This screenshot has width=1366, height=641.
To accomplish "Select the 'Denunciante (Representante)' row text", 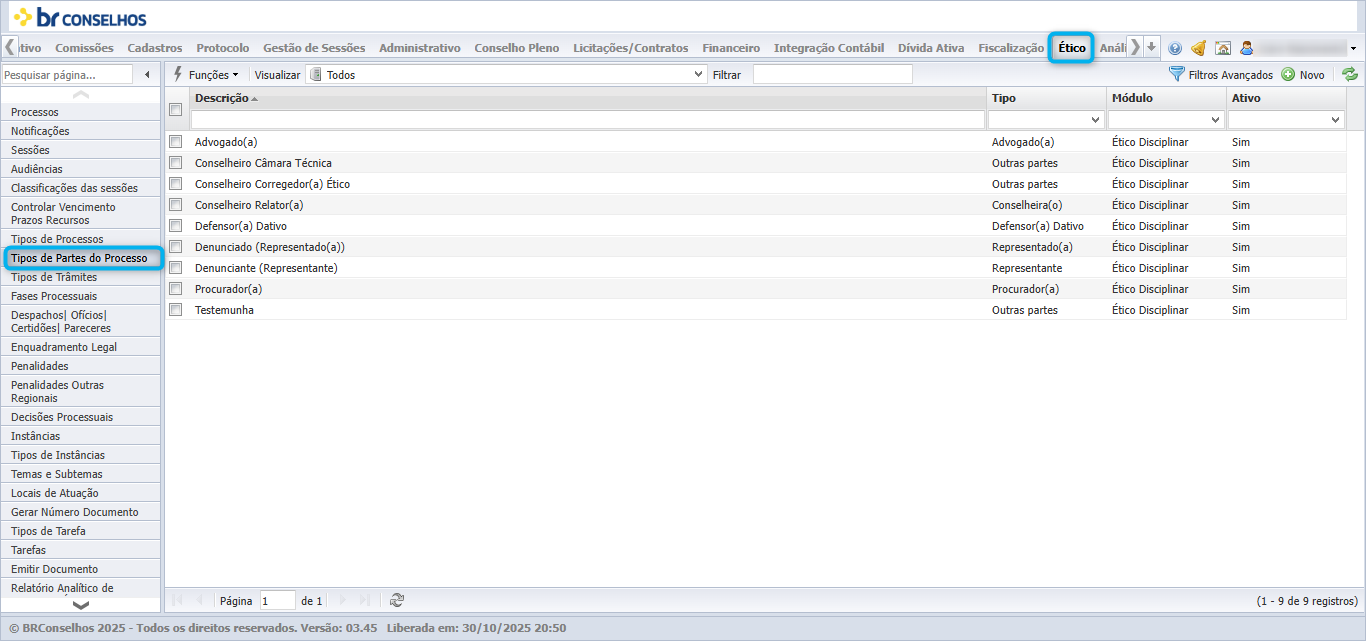I will click(x=266, y=268).
